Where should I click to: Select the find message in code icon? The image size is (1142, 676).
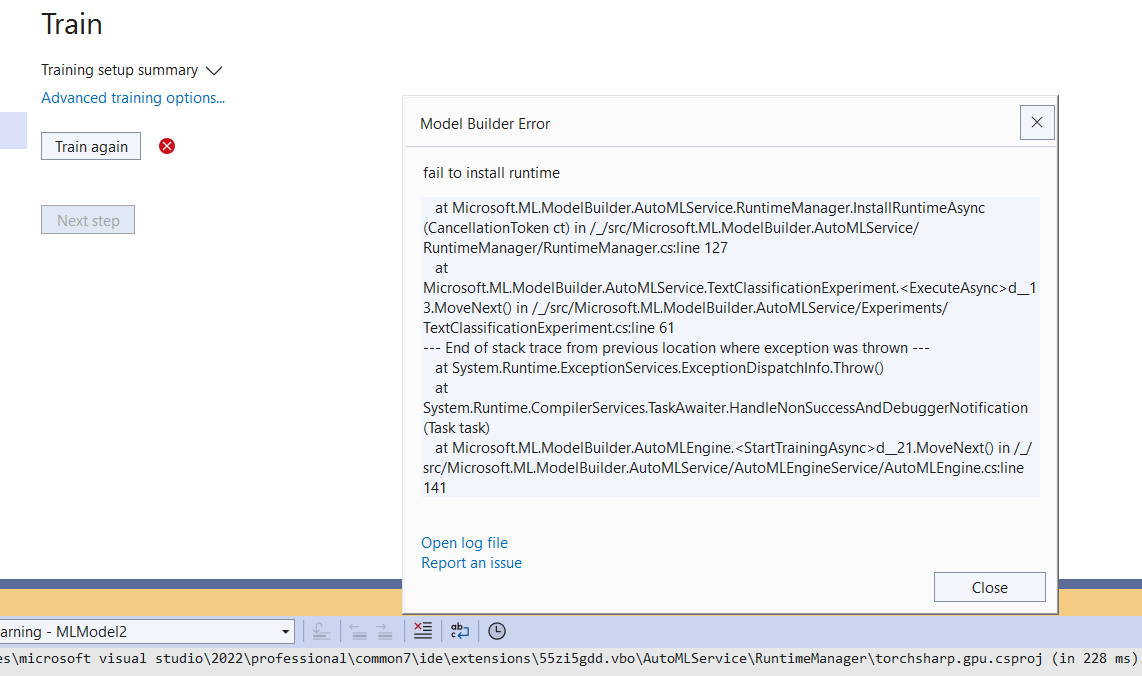(320, 631)
